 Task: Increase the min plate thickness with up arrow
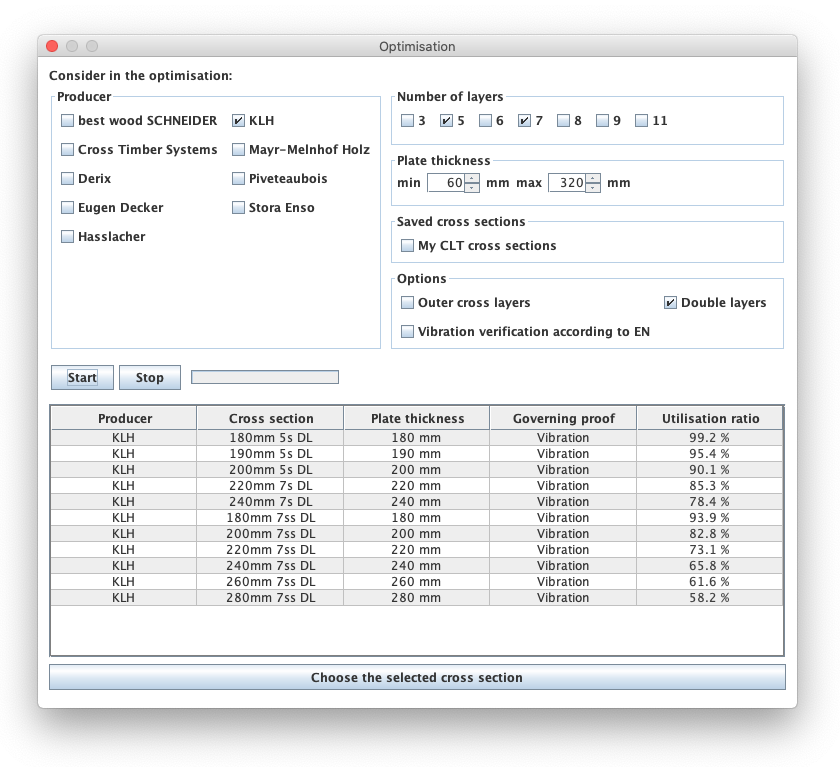[x=472, y=178]
